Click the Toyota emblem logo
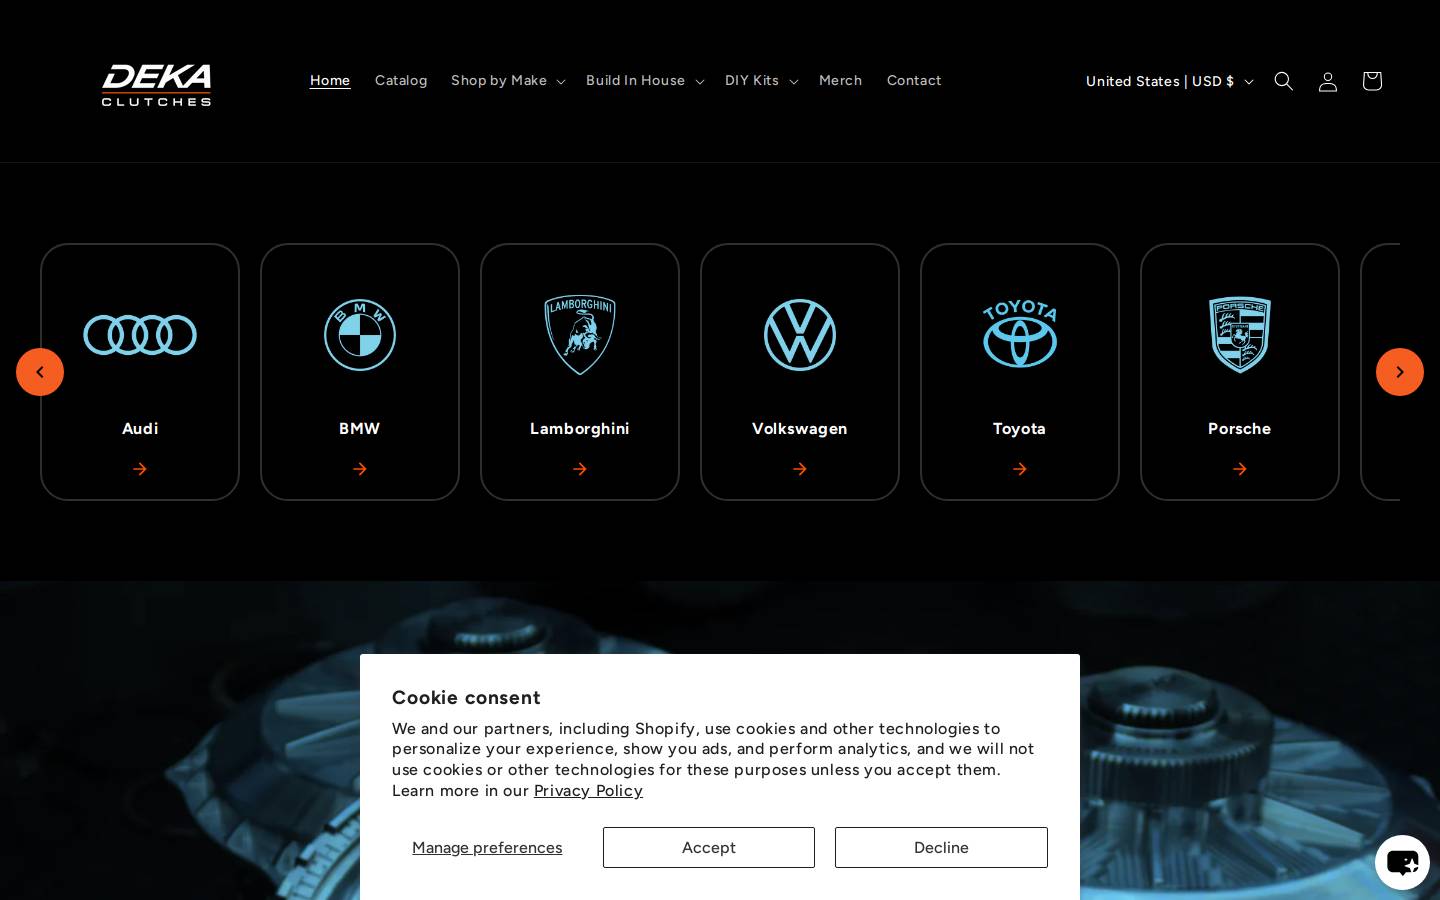Screen dimensions: 1440x900 click(1020, 335)
